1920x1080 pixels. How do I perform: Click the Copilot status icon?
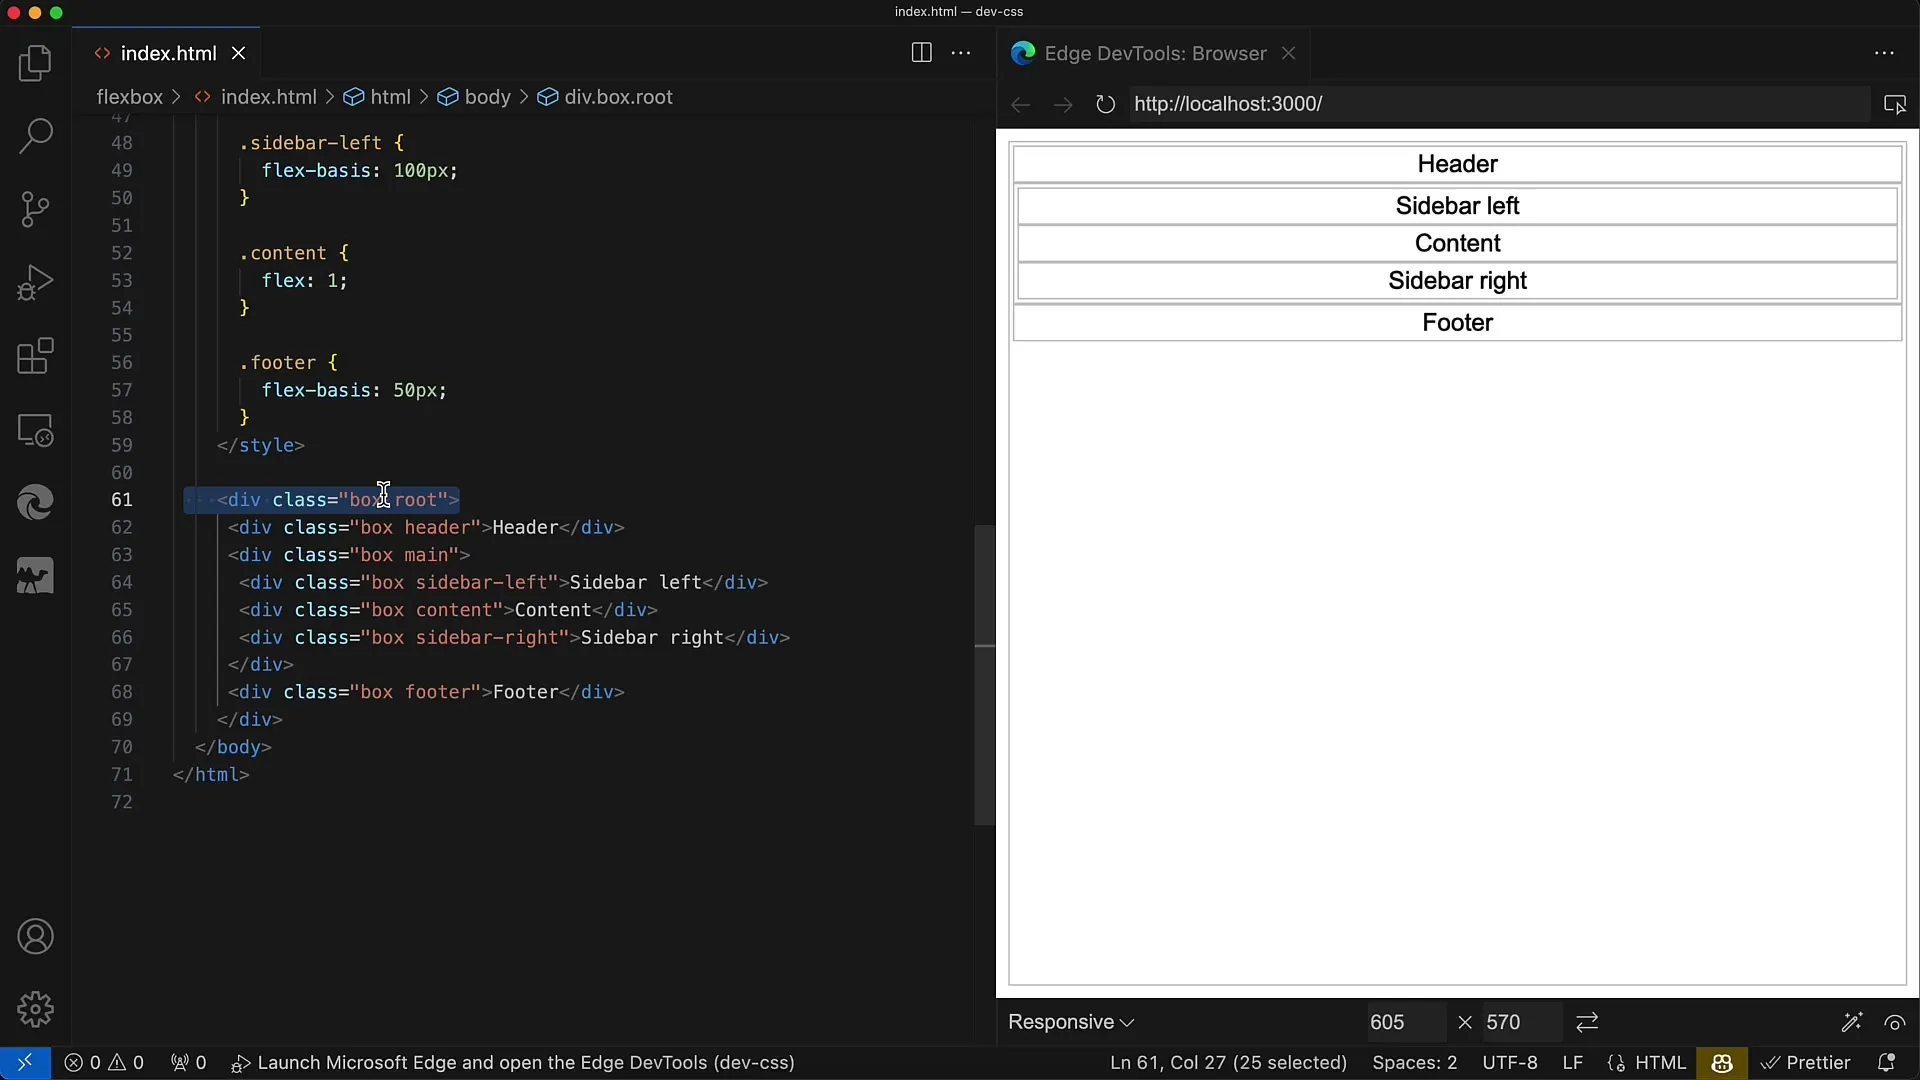[x=1721, y=1062]
